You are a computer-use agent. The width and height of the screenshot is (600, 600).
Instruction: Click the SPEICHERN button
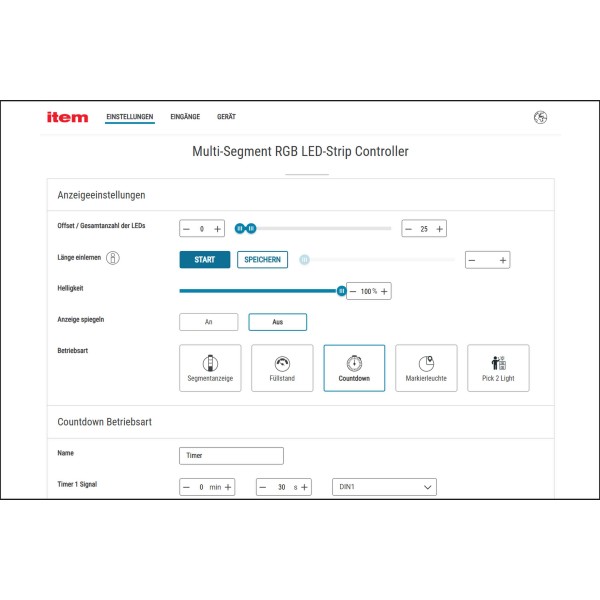[x=262, y=260]
